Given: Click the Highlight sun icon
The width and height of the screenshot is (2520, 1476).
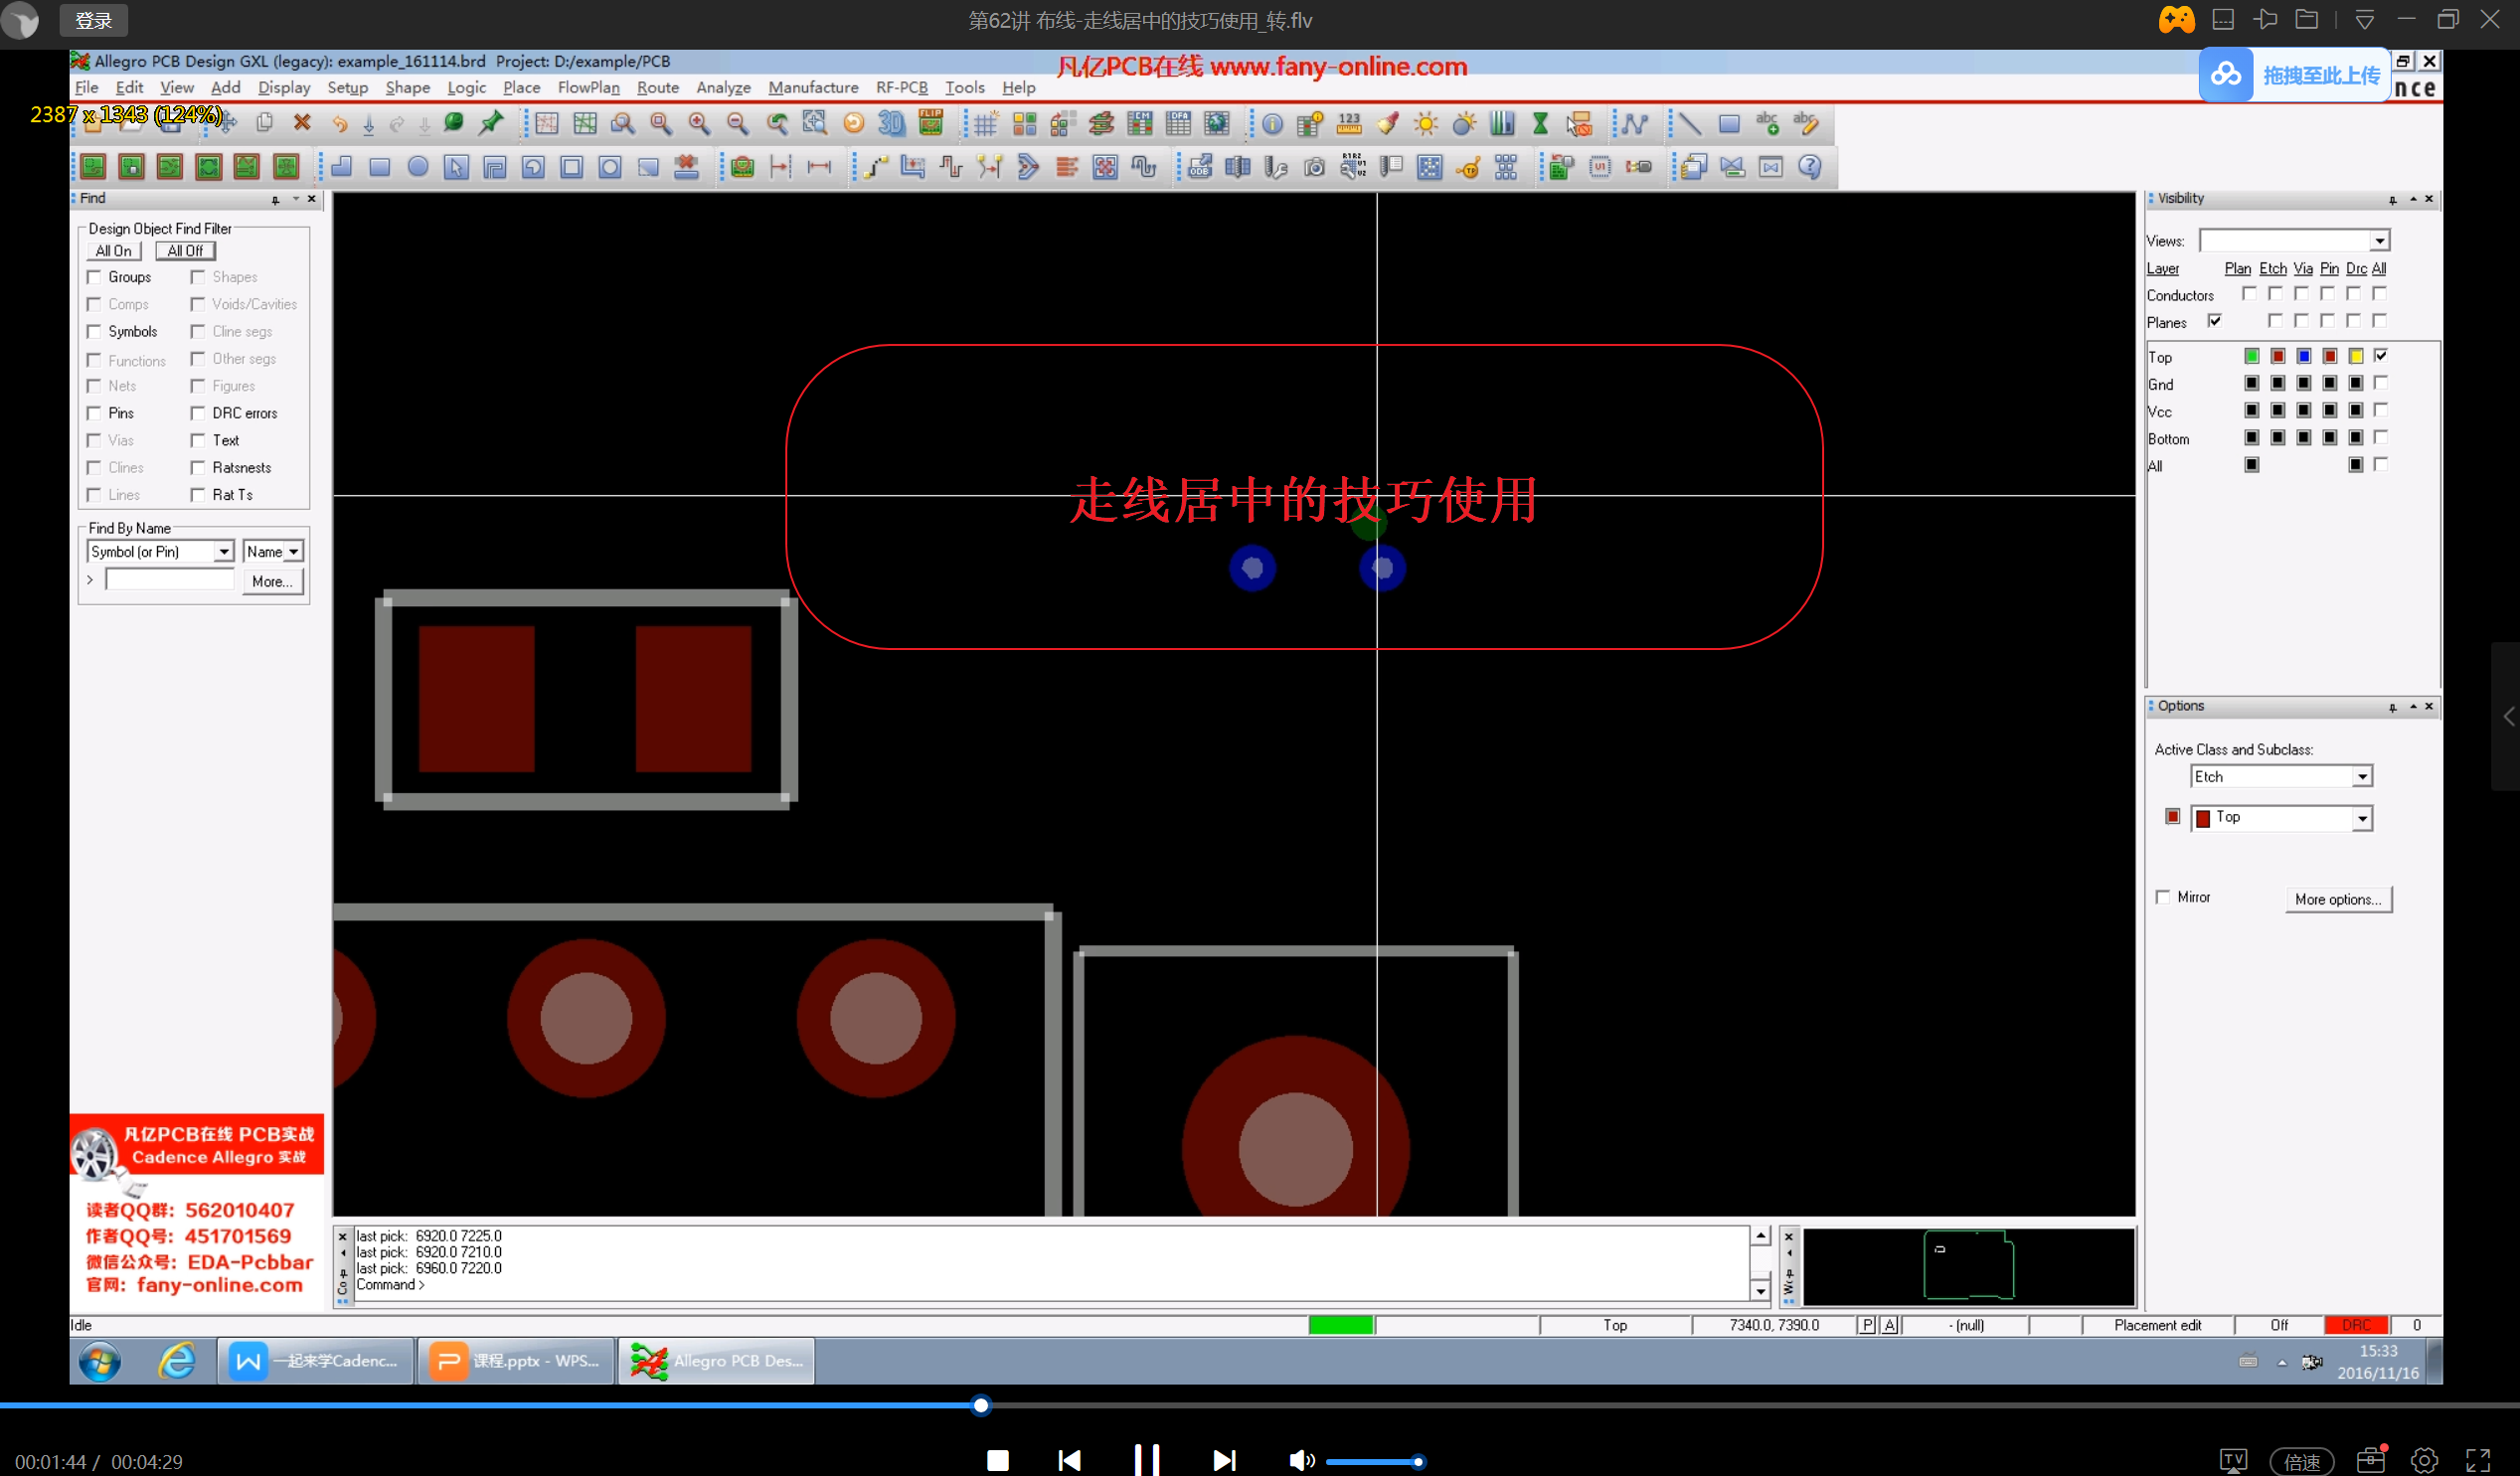Looking at the screenshot, I should point(1426,124).
